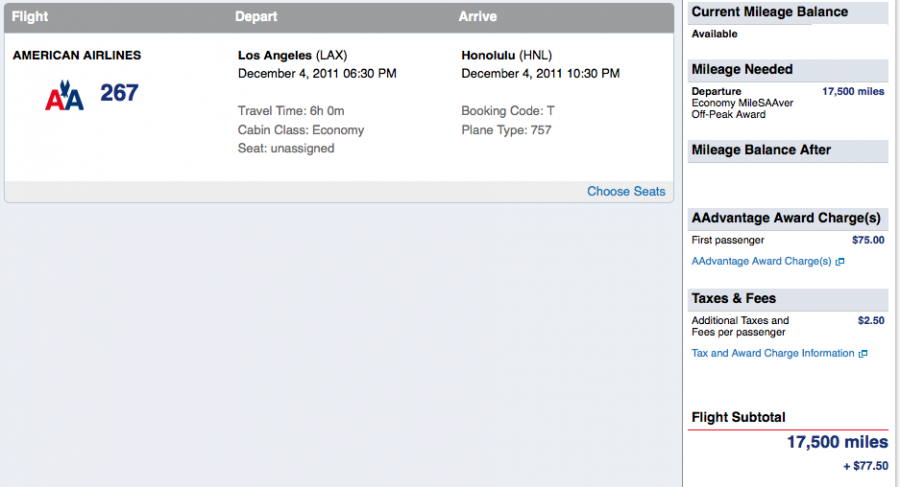Open AAdvantage Award Charge(s) link
The height and width of the screenshot is (487, 900).
pyautogui.click(x=761, y=261)
